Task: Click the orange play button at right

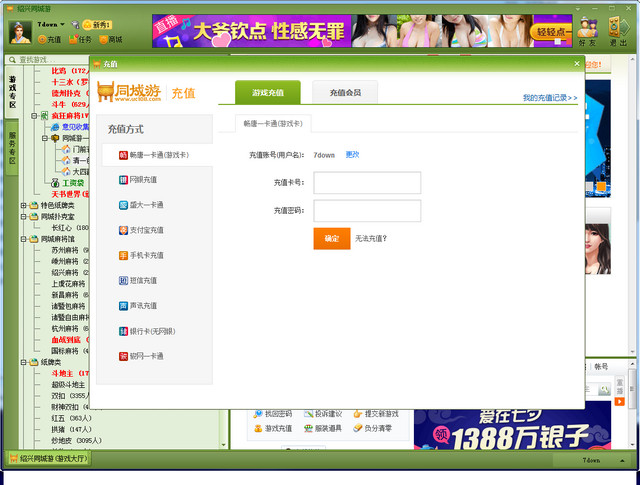Action: (619, 402)
